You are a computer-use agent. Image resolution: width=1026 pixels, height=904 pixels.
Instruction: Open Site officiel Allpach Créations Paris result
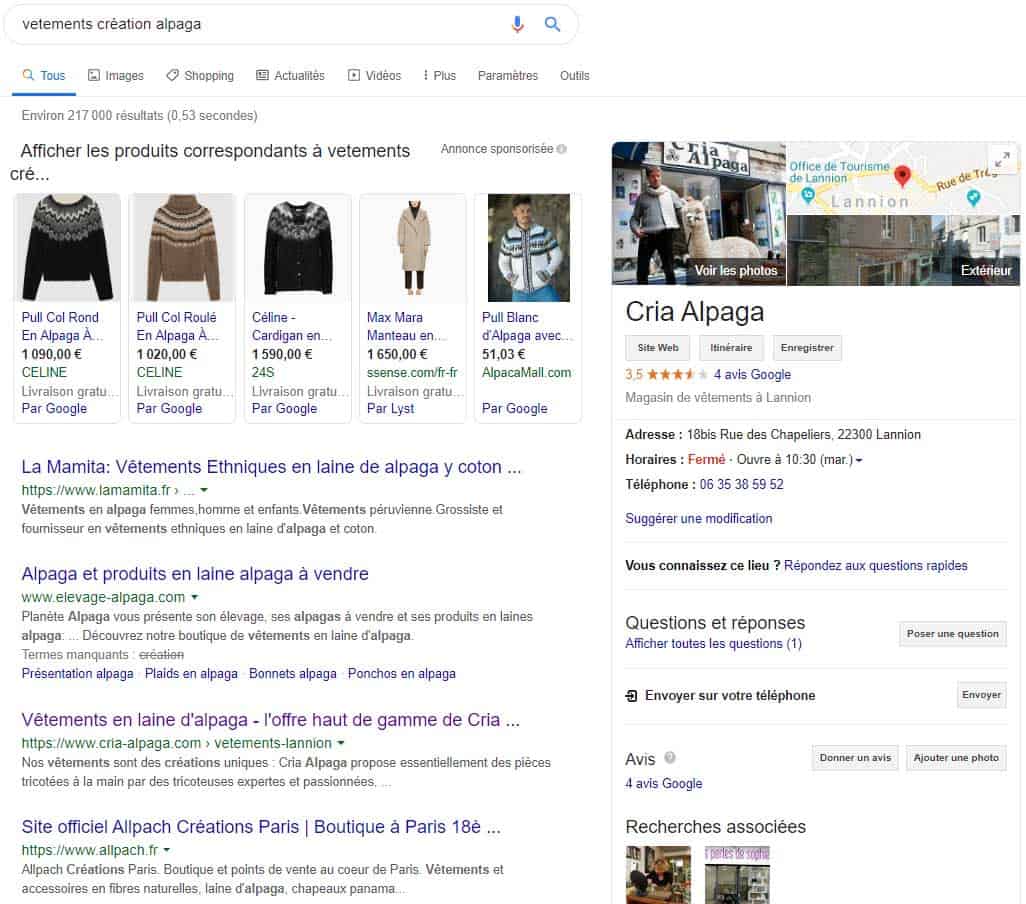click(261, 827)
